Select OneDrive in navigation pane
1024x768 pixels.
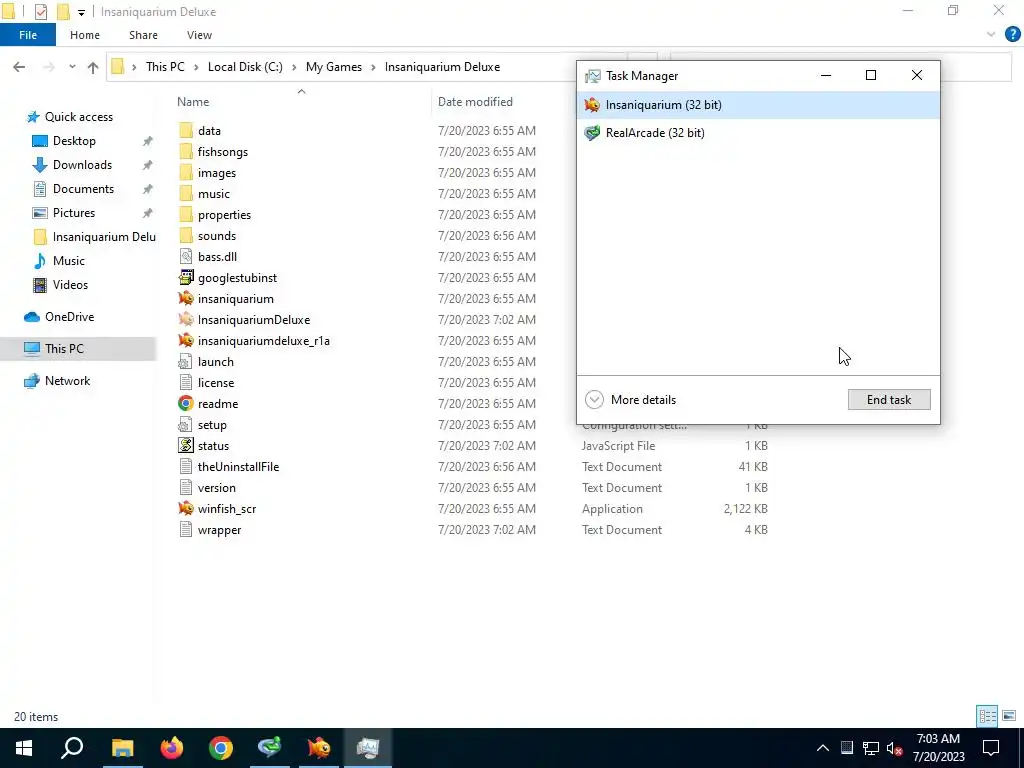point(69,317)
